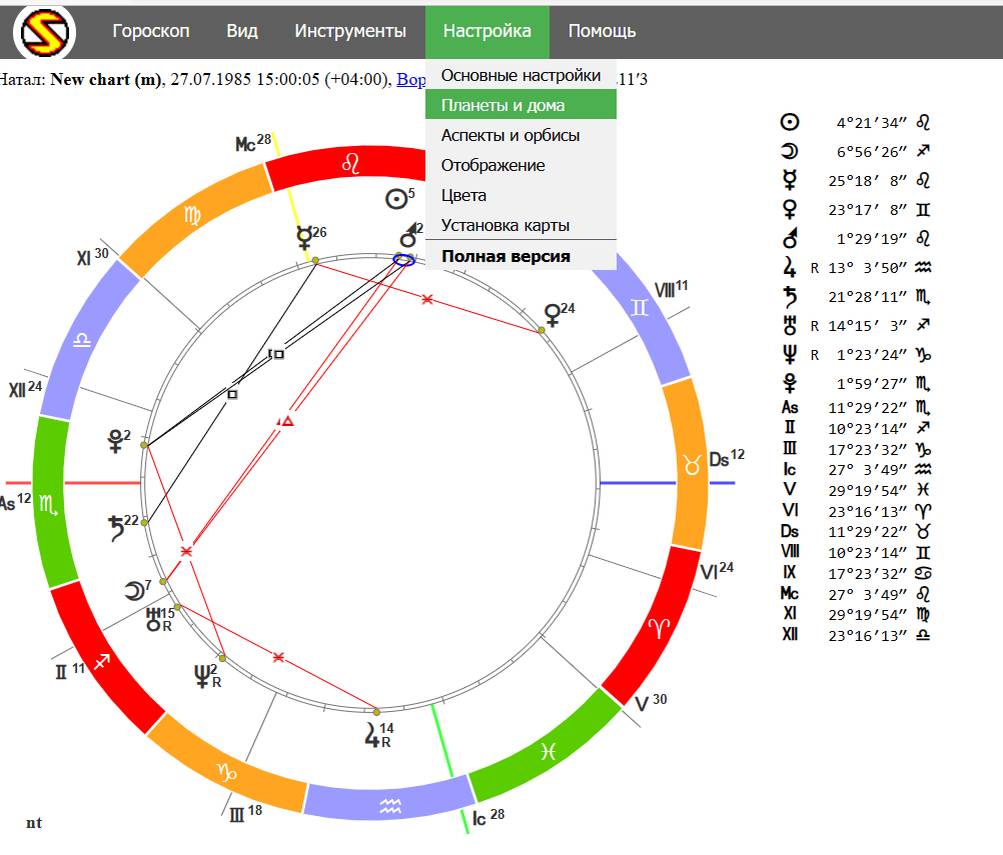Expand the Инструменты menu
The width and height of the screenshot is (1003, 855).
(x=350, y=31)
